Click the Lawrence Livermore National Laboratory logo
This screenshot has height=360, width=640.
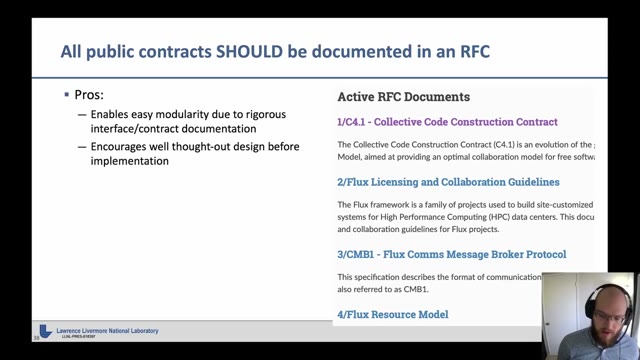[x=45, y=331]
